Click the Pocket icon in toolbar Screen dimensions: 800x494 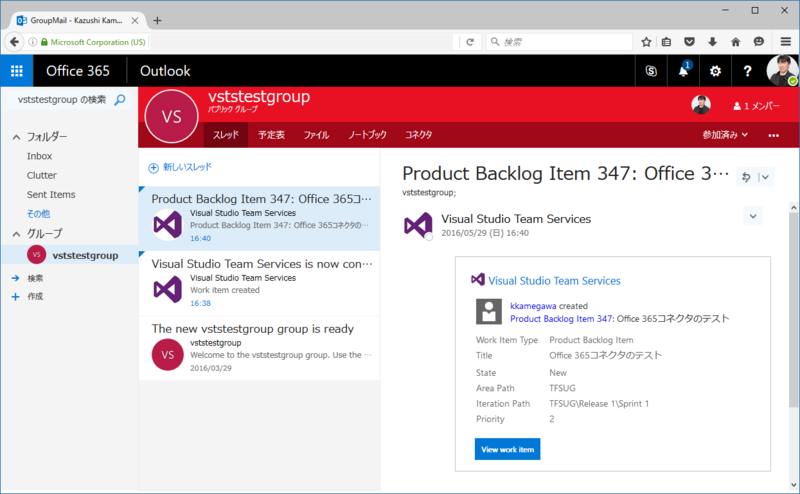tap(689, 42)
